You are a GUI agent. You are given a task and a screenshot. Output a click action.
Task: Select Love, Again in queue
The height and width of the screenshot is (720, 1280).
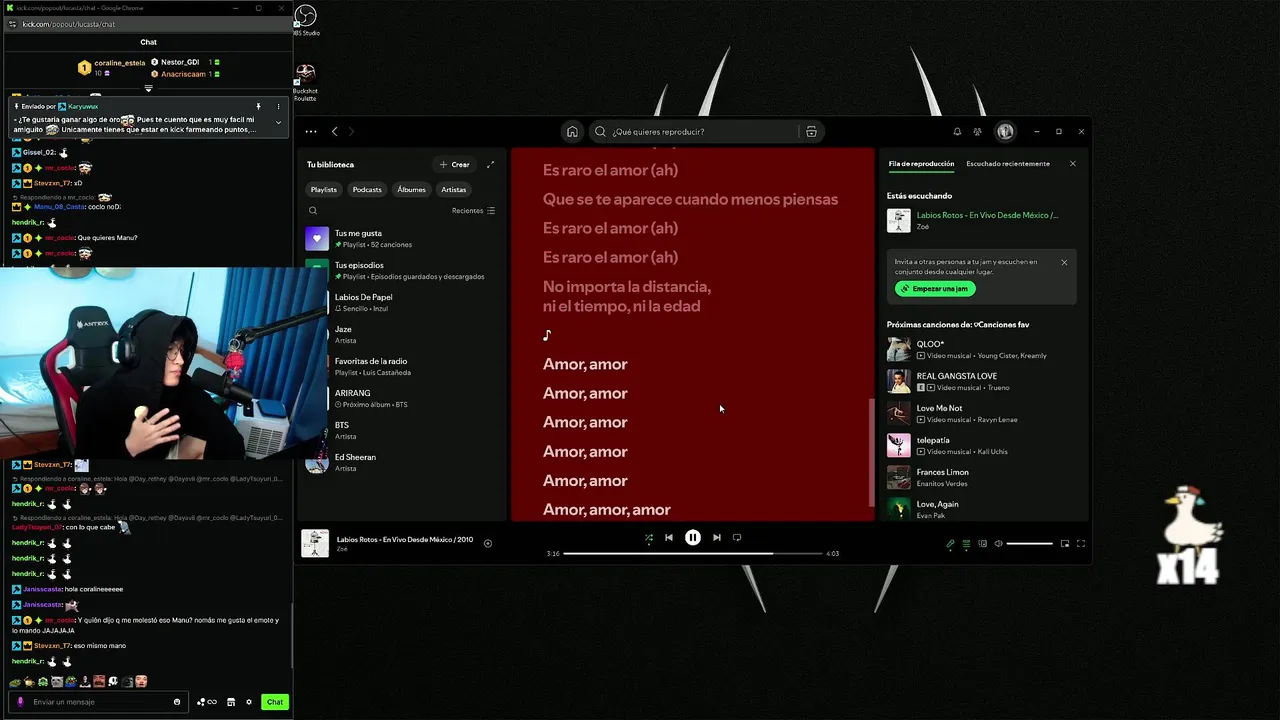982,508
